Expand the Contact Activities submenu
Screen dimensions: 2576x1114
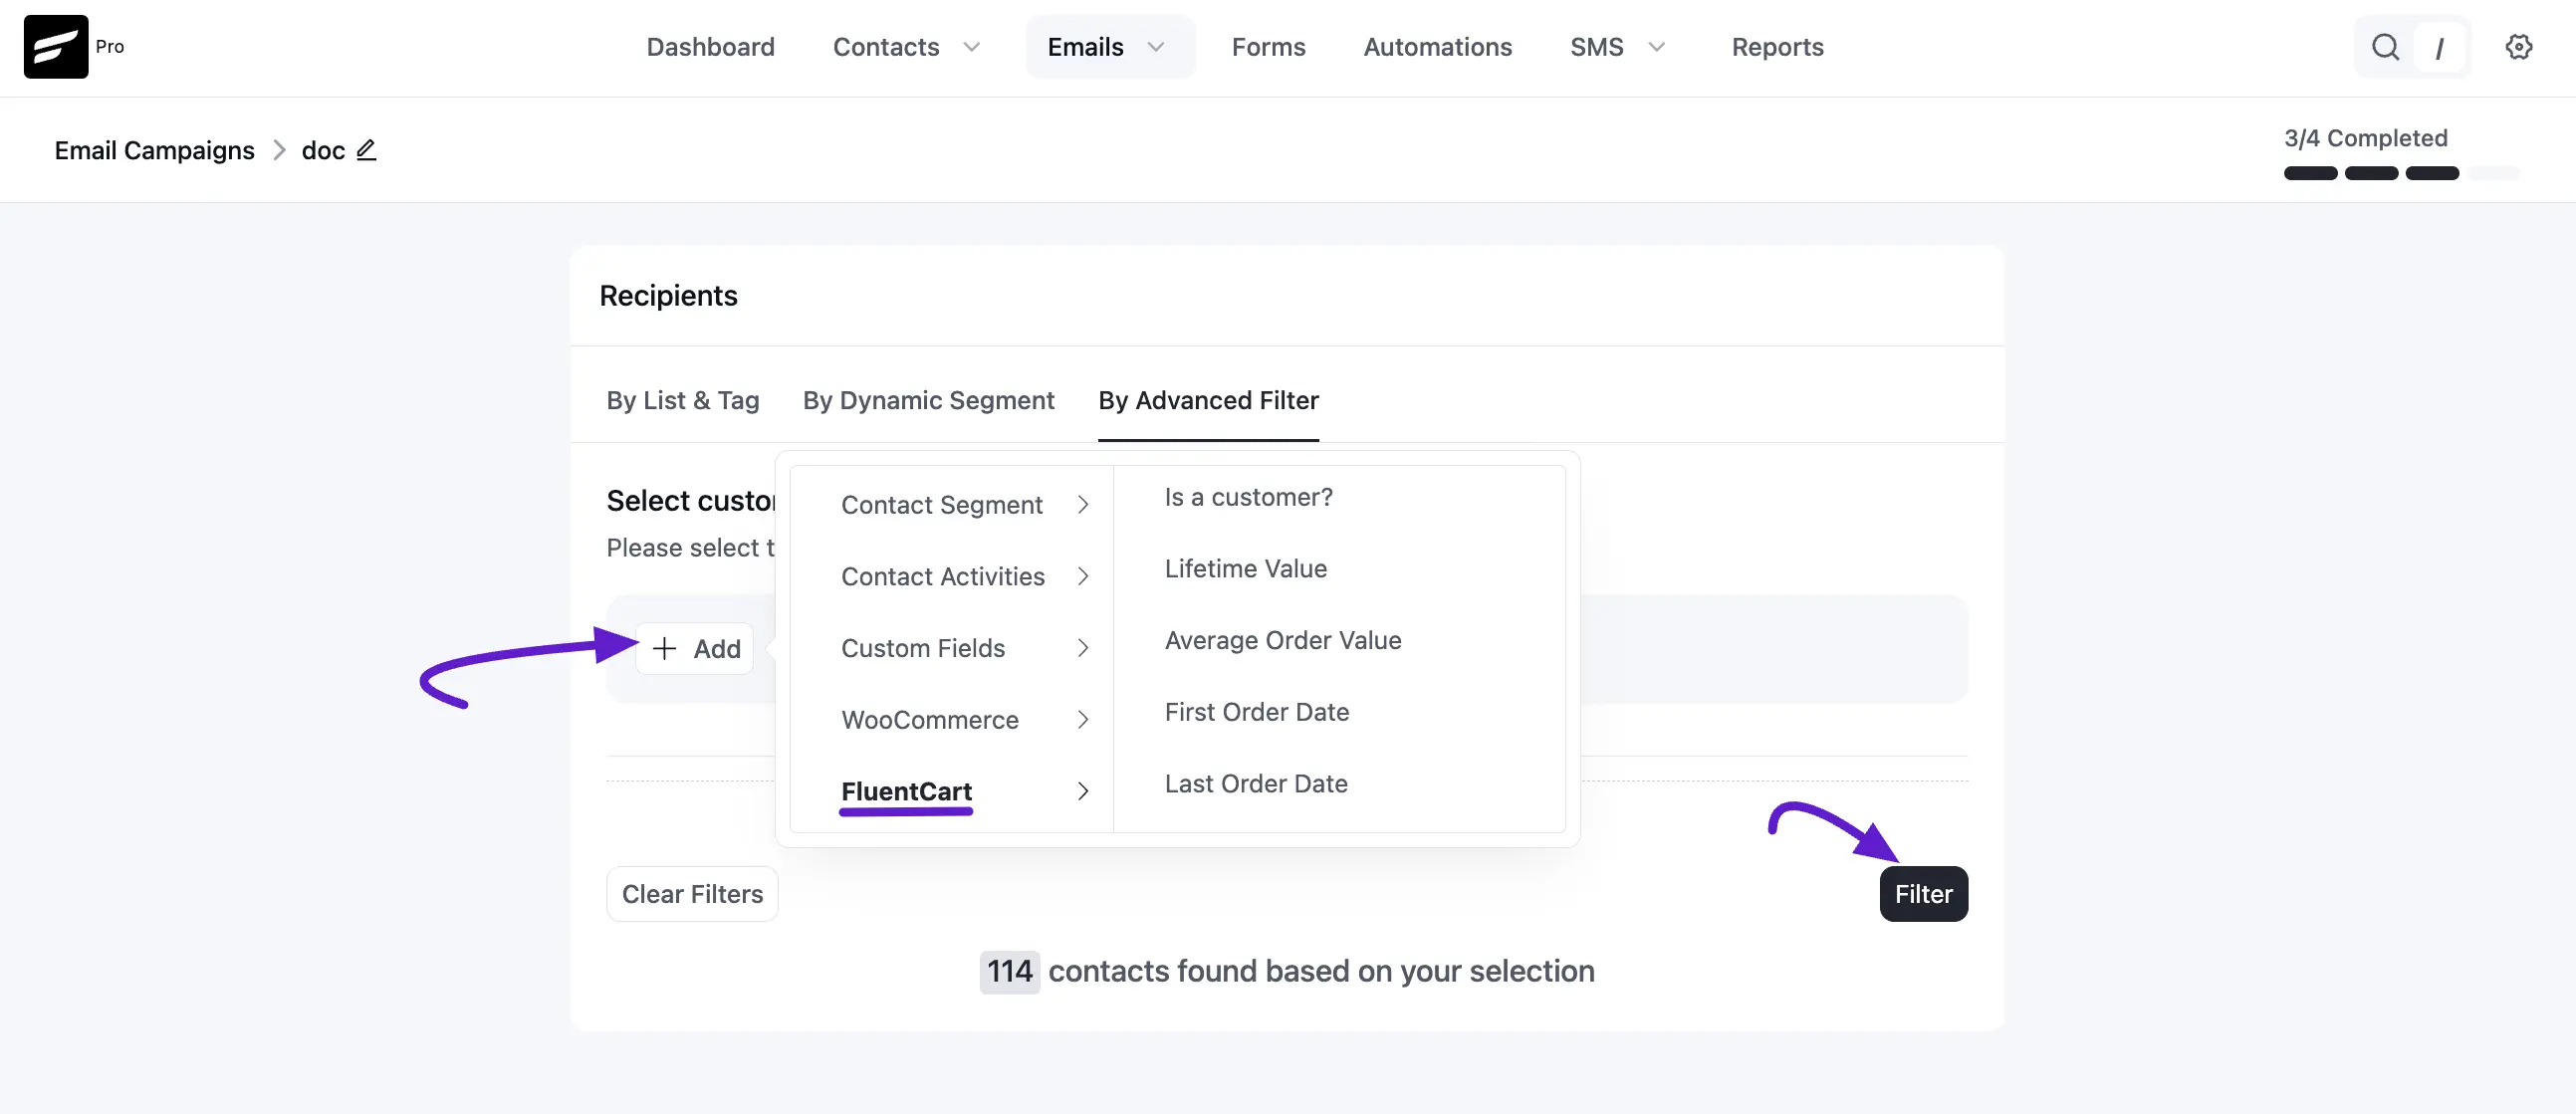point(963,576)
